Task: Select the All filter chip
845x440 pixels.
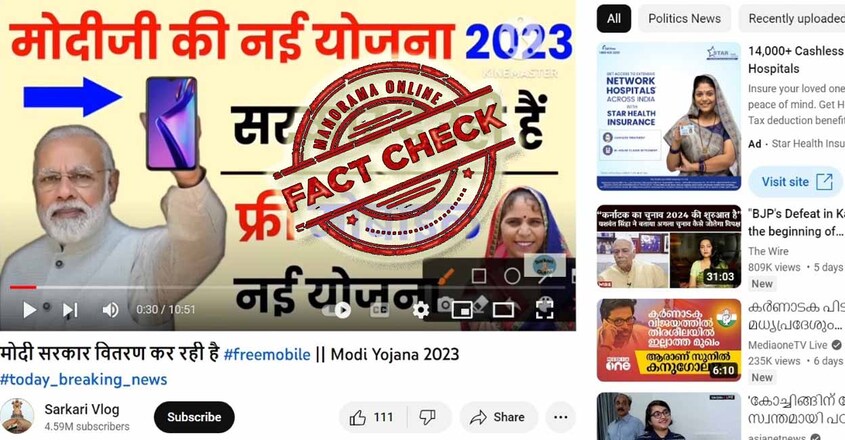Action: tap(614, 18)
